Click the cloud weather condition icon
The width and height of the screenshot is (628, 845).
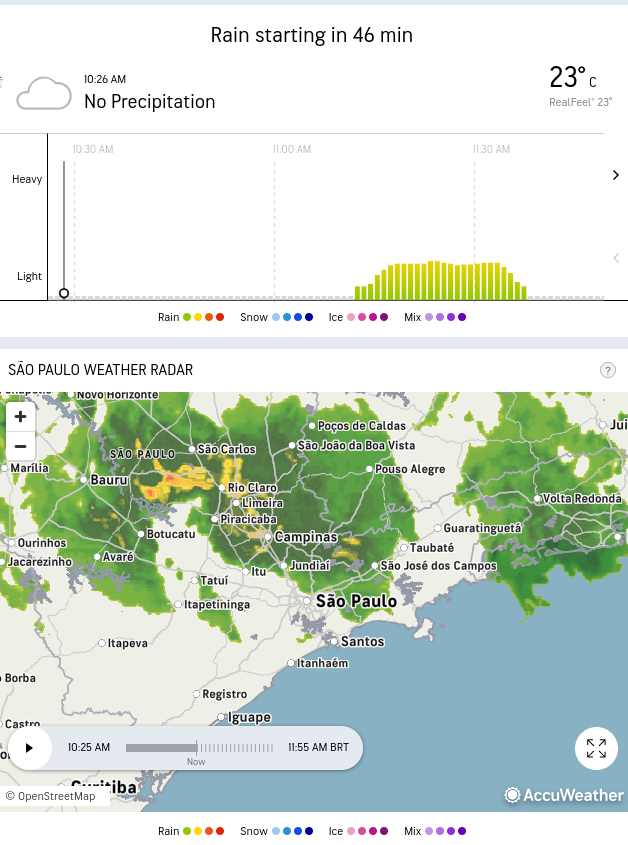click(44, 93)
